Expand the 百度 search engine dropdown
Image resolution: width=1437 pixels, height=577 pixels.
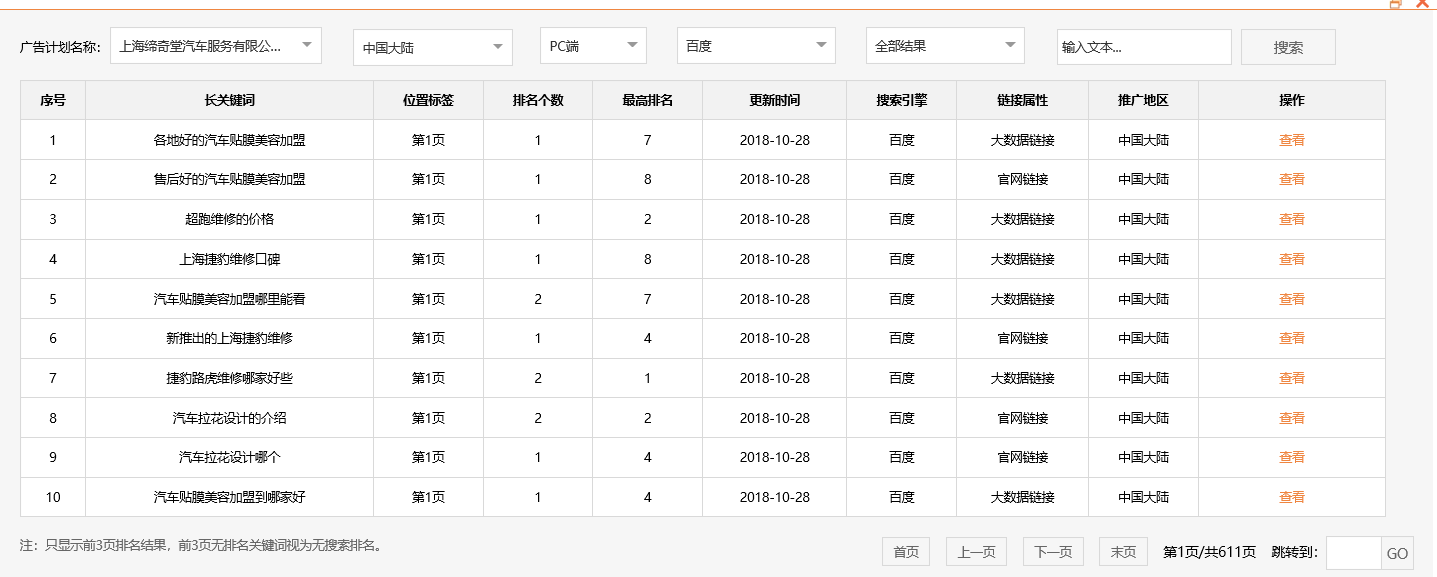(755, 46)
